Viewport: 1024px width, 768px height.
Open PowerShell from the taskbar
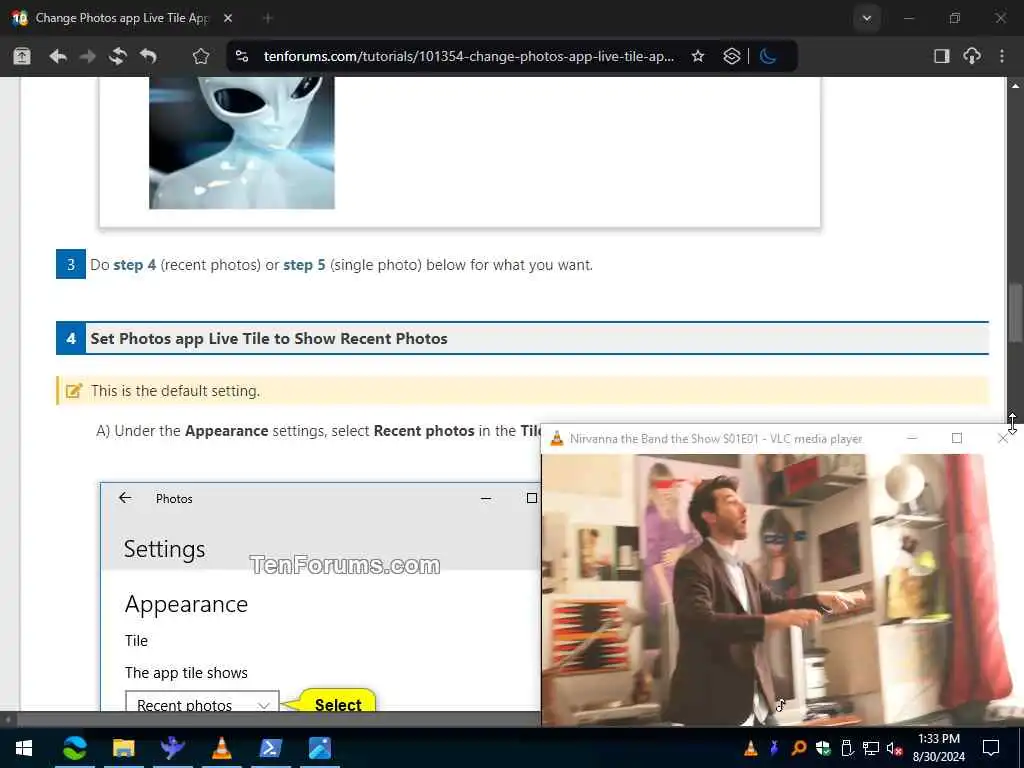pyautogui.click(x=271, y=748)
